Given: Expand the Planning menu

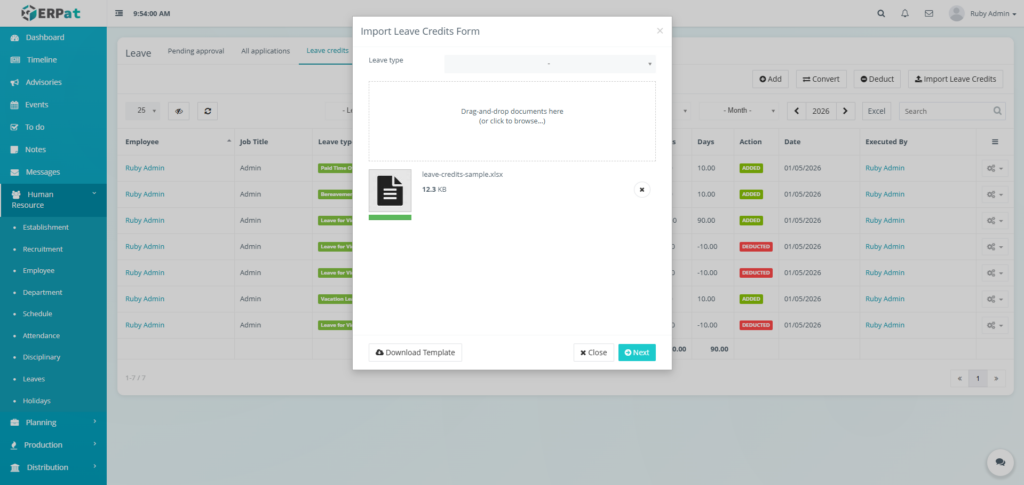Looking at the screenshot, I should (x=53, y=422).
